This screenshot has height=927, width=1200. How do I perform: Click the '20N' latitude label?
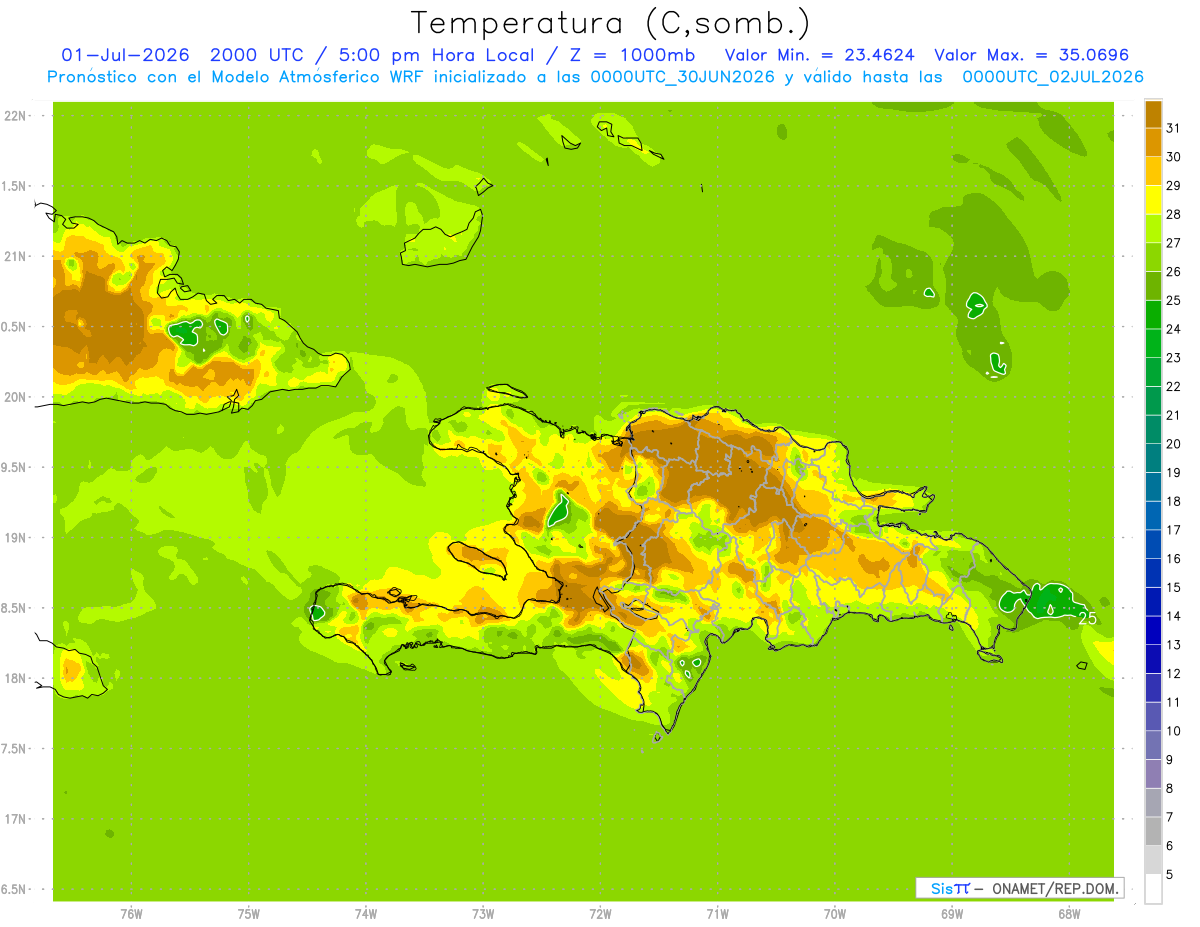(x=15, y=397)
